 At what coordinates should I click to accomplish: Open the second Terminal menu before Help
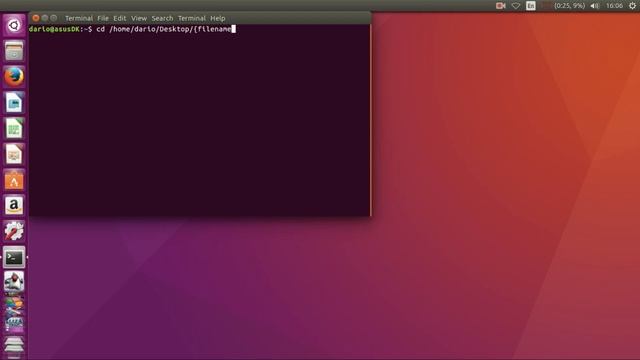point(192,18)
